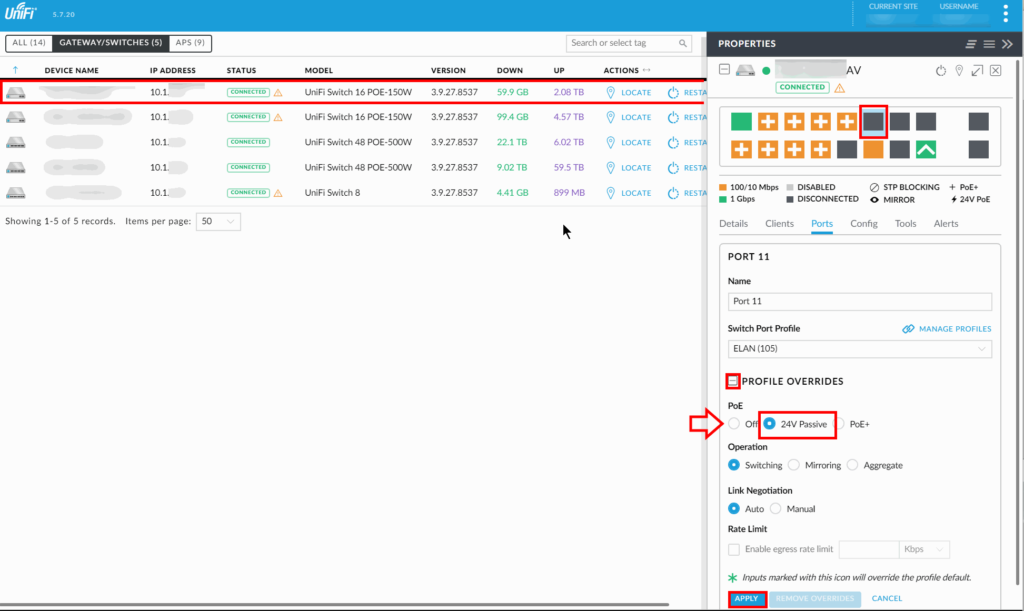Viewport: 1024px width, 611px height.
Task: Open the Alerts tab
Action: (x=946, y=223)
